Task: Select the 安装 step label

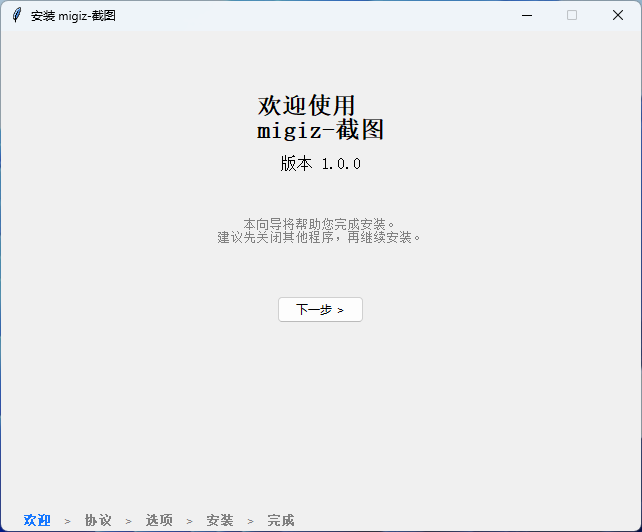Action: [220, 520]
